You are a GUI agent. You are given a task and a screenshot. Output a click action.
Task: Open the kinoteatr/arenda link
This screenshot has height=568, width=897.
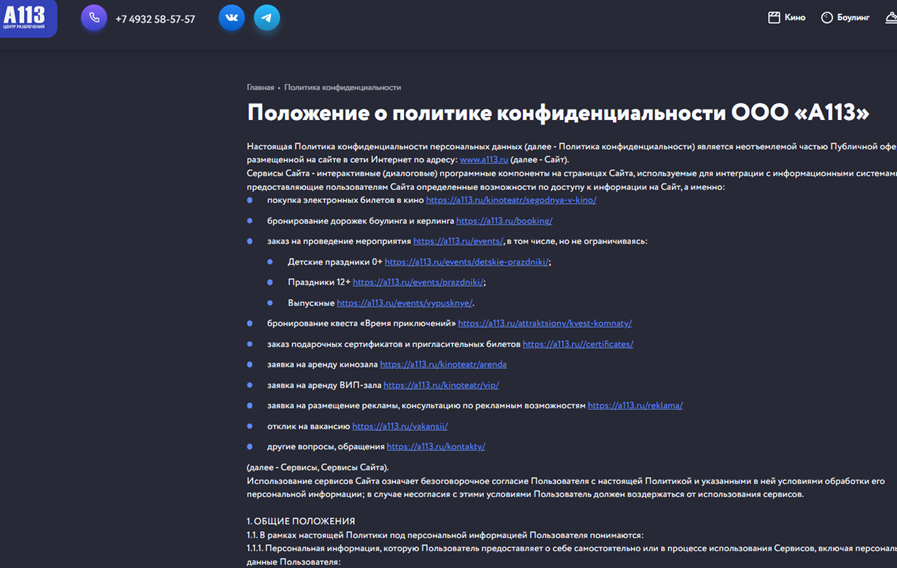443,364
